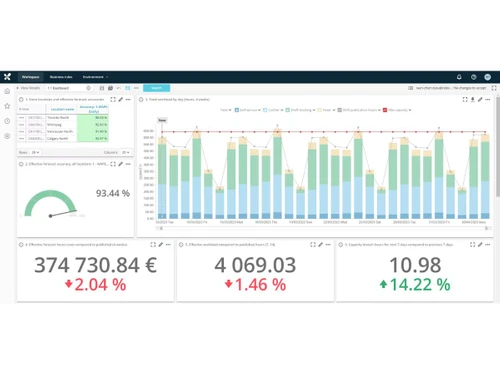500x375 pixels.
Task: Expand widget 1 store locations to fullscreen
Action: click(113, 99)
